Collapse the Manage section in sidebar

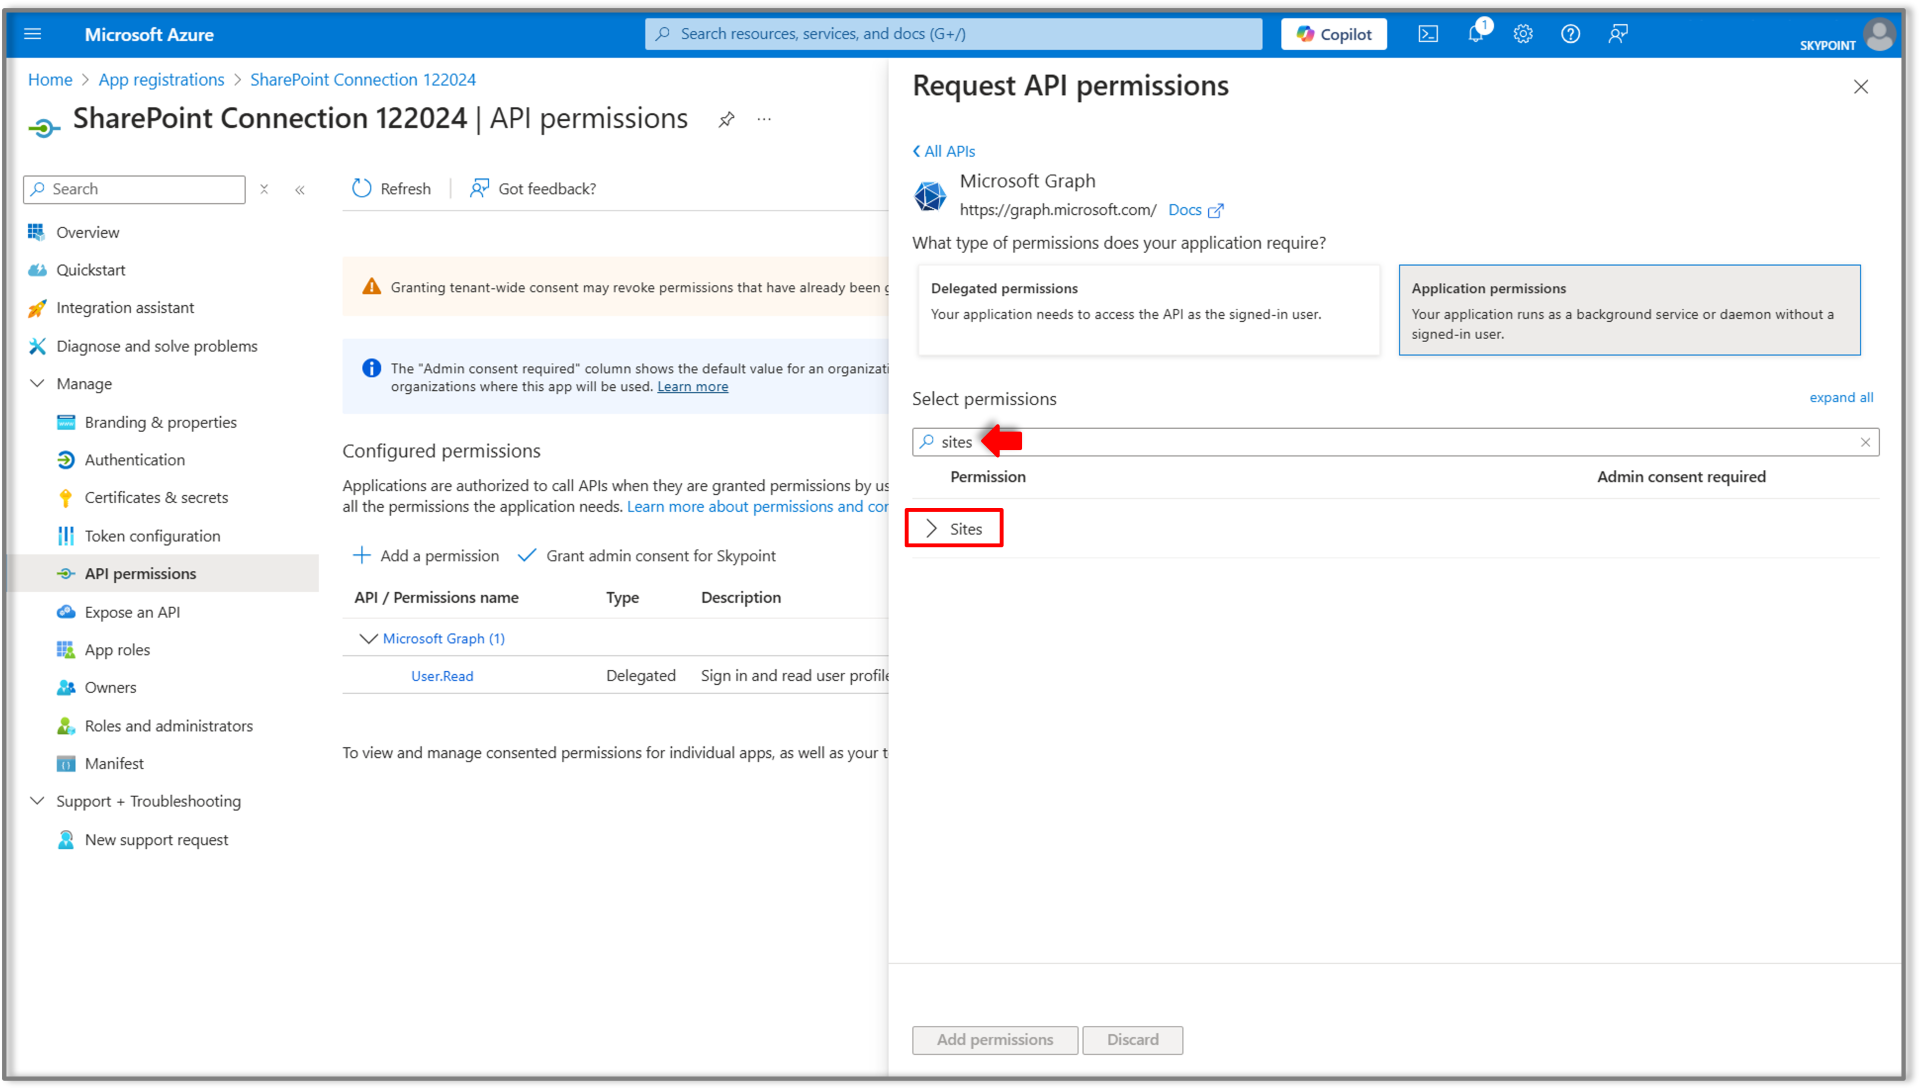tap(38, 383)
